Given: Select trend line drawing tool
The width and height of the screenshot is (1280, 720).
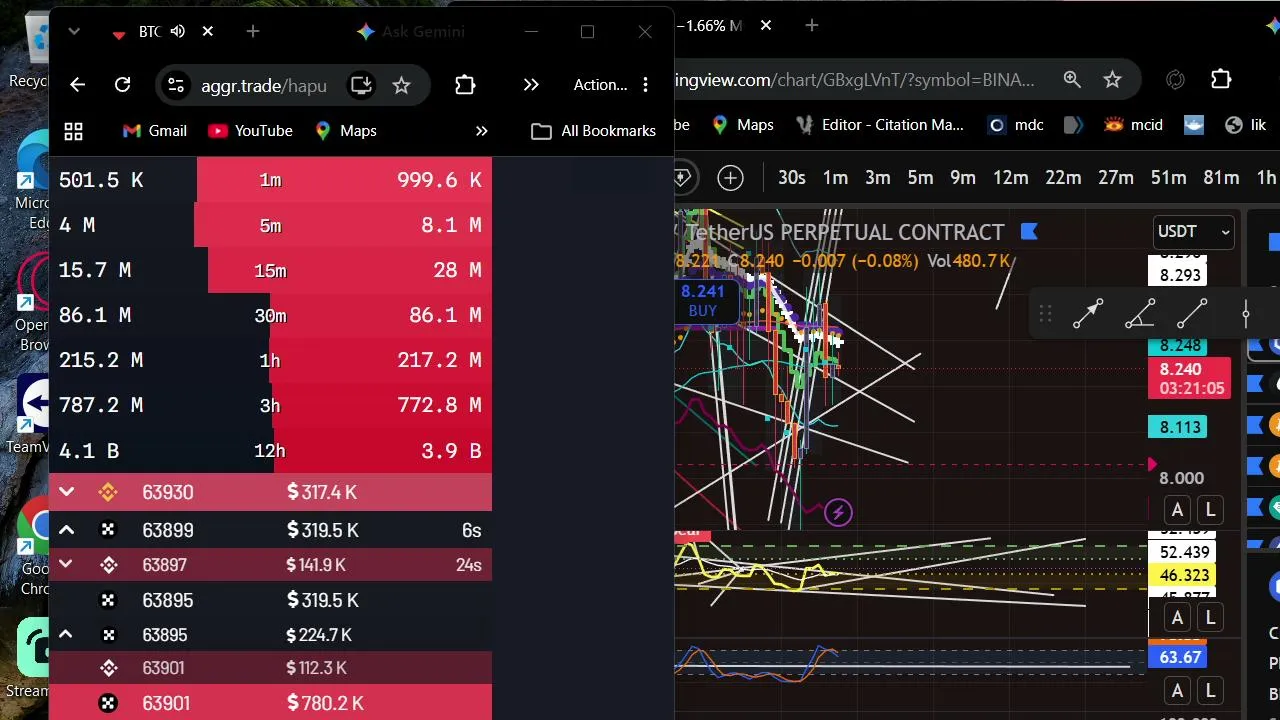Looking at the screenshot, I should [x=1192, y=314].
